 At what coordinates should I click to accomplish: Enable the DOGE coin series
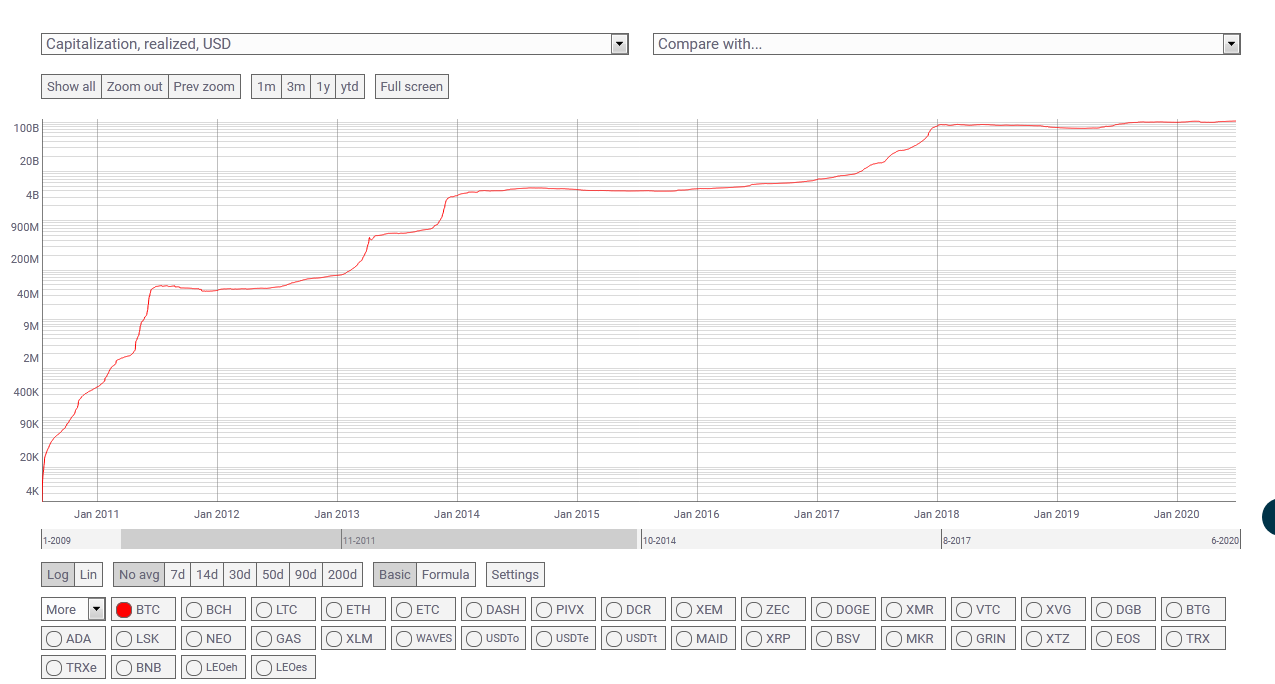[x=843, y=609]
